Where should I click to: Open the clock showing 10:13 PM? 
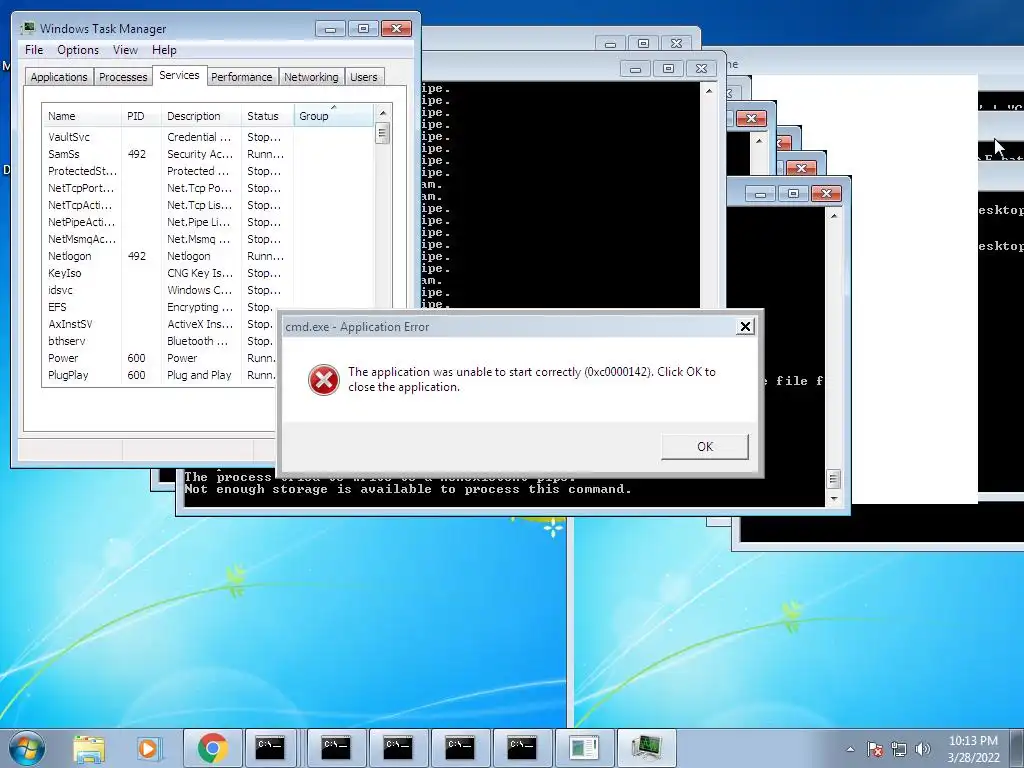973,749
